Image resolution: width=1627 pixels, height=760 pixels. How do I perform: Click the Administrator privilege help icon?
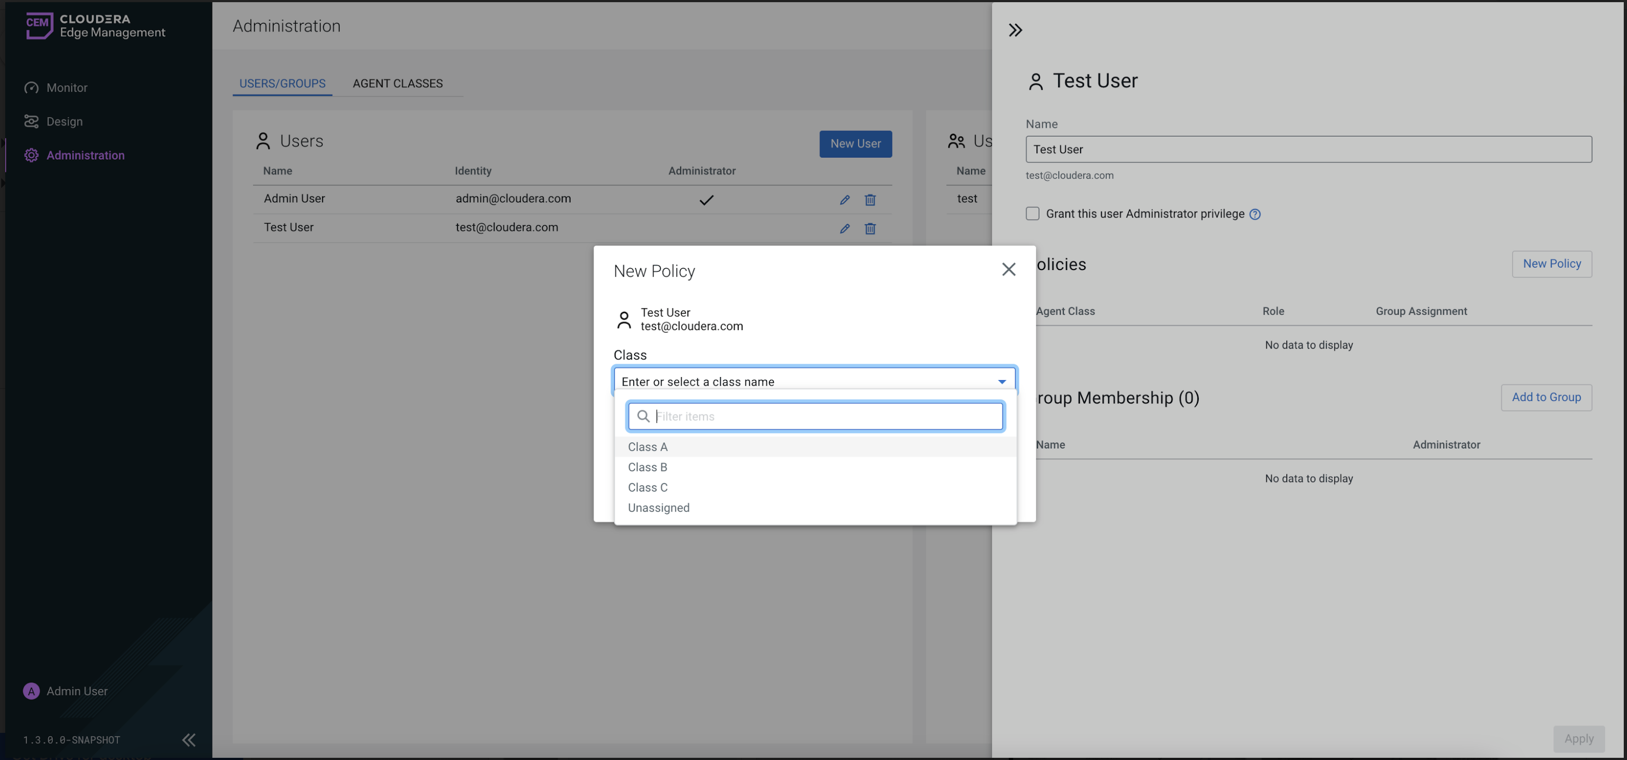click(x=1255, y=214)
